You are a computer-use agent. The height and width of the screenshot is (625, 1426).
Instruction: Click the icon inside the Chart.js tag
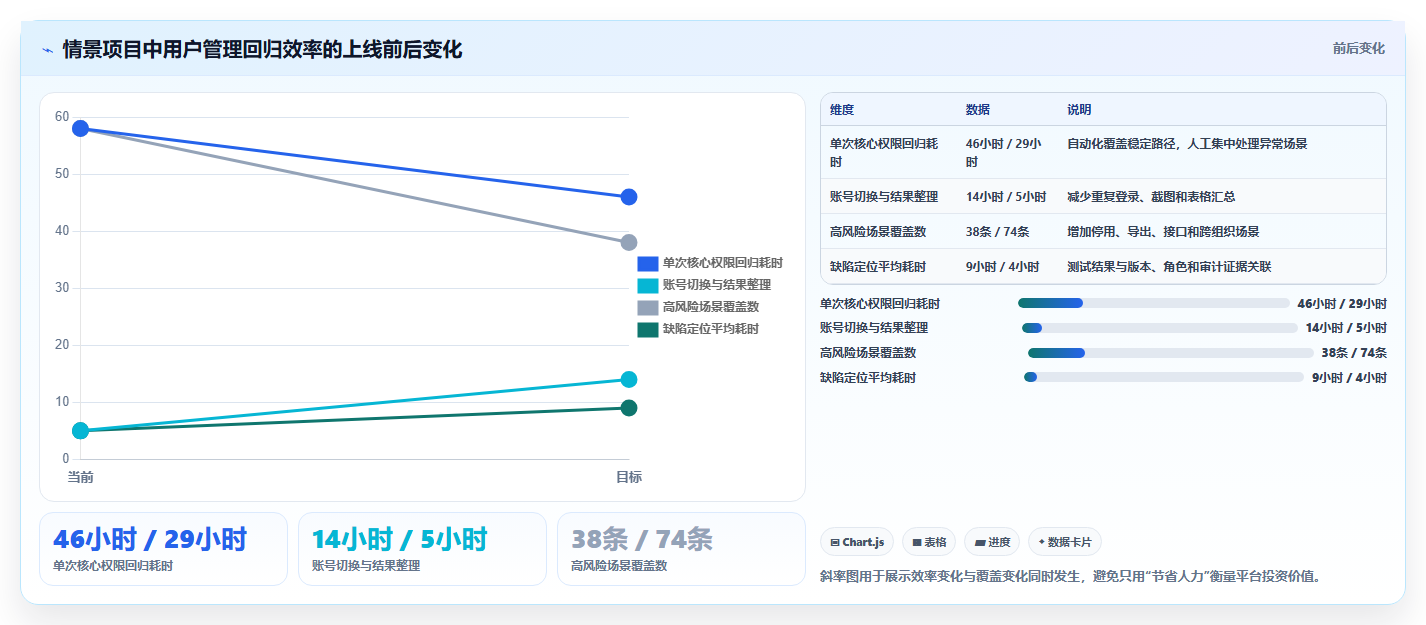835,543
